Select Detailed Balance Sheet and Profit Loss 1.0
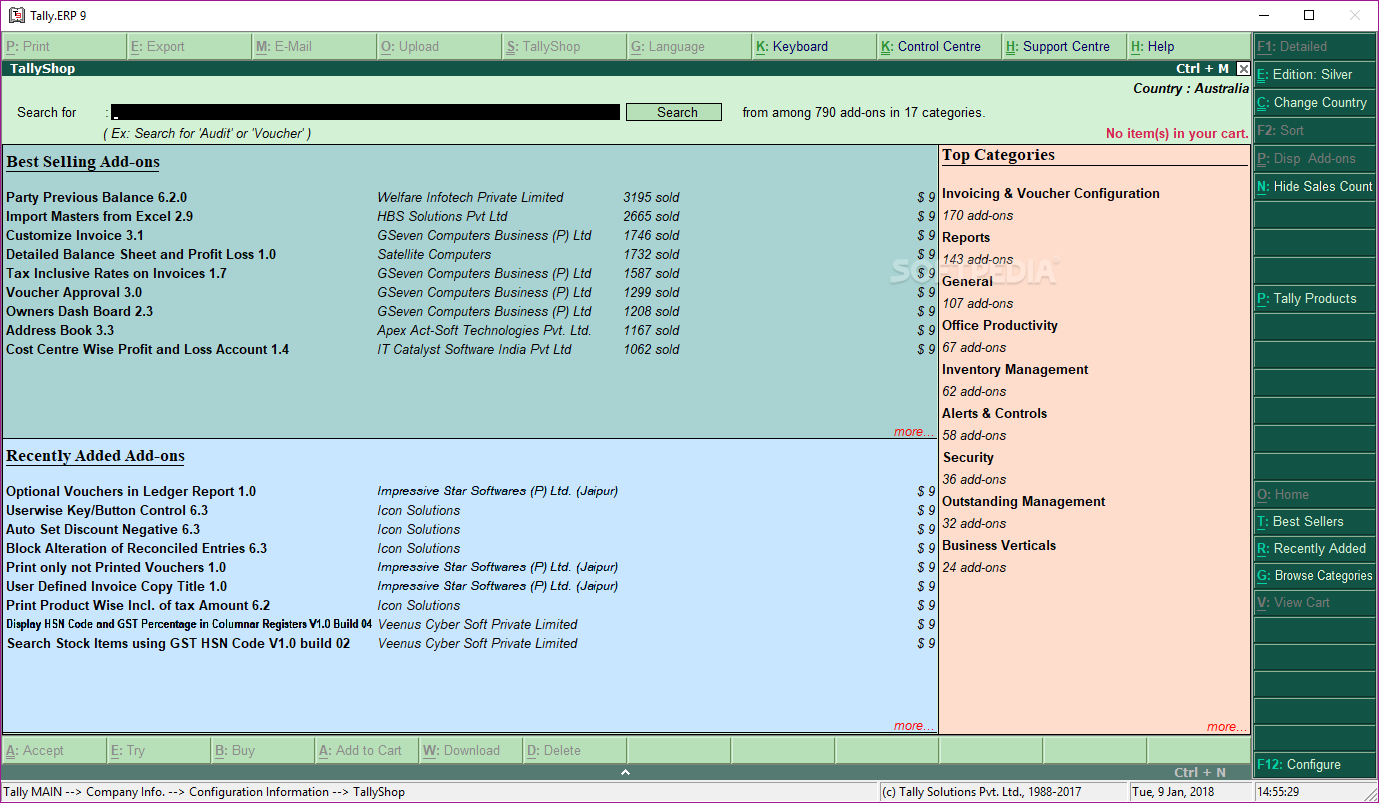Viewport: 1379px width, 803px height. point(141,254)
